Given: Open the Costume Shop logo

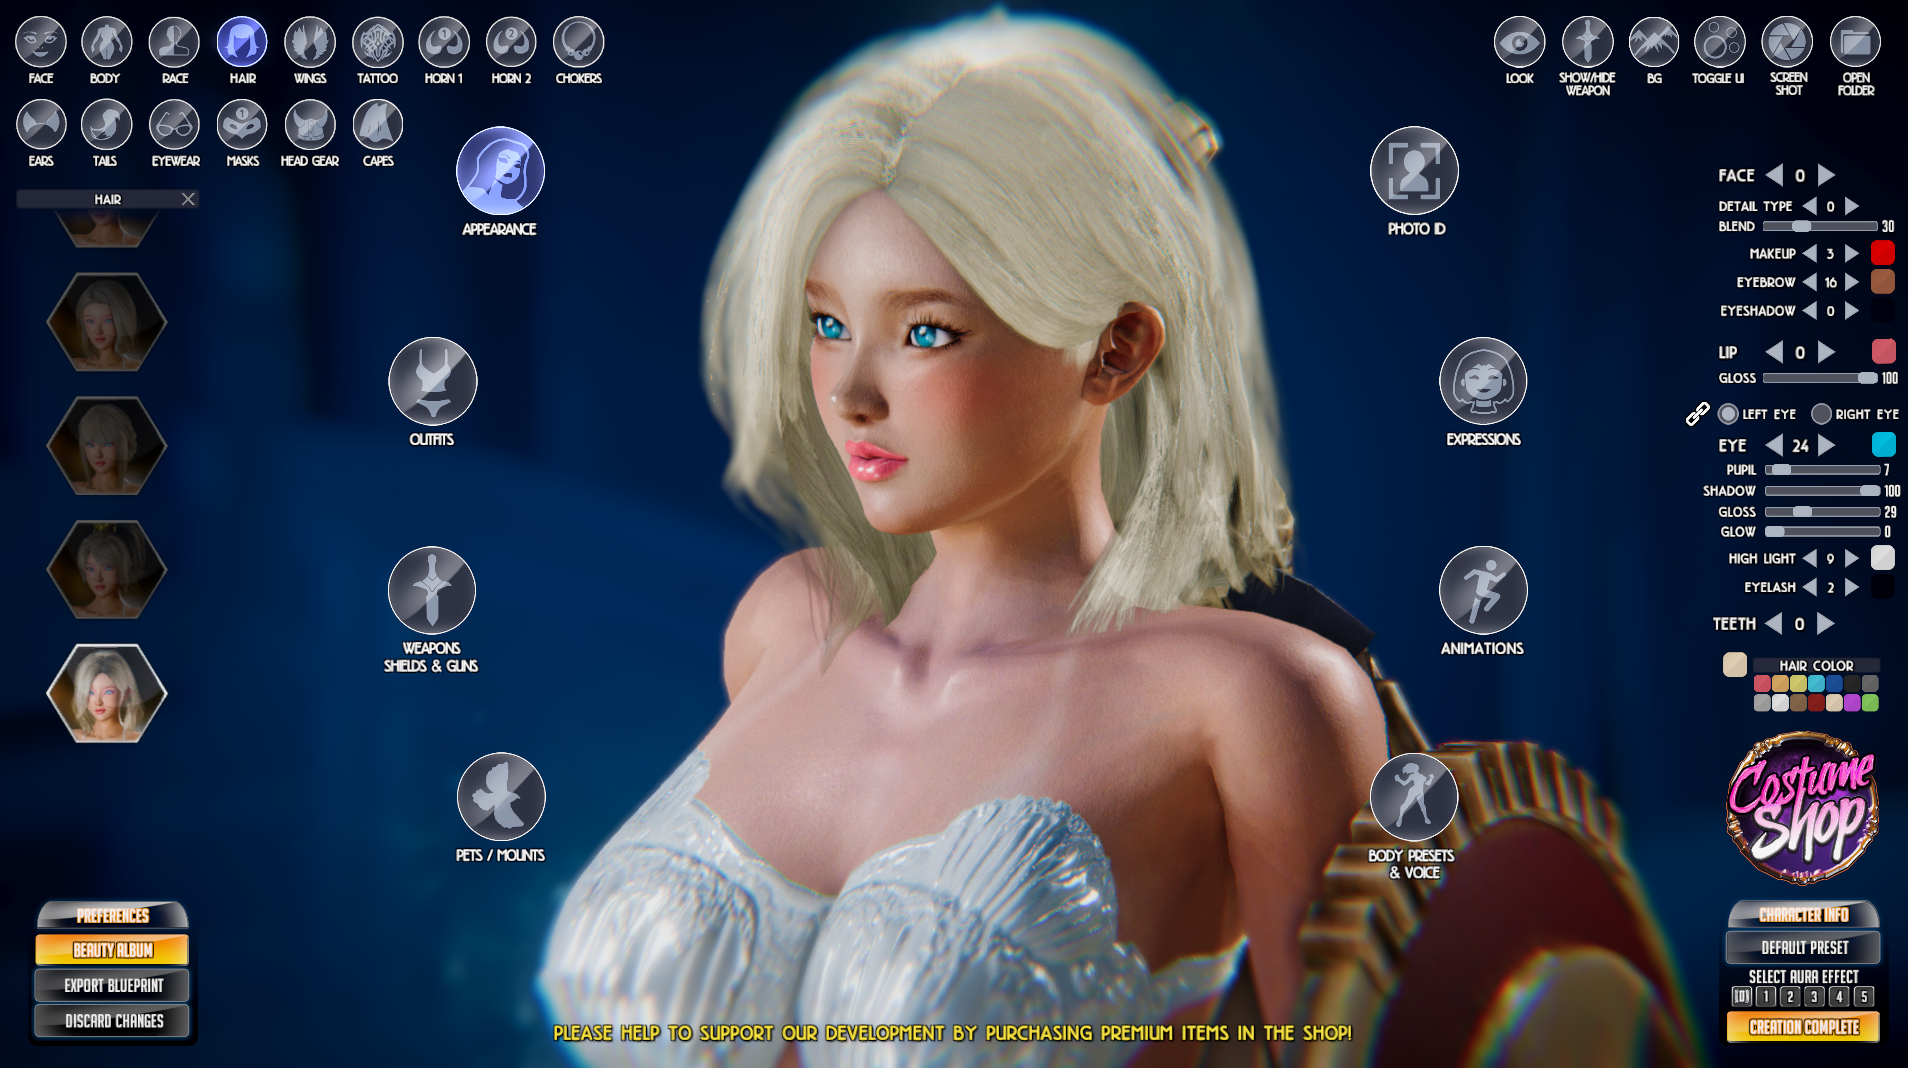Looking at the screenshot, I should 1802,808.
